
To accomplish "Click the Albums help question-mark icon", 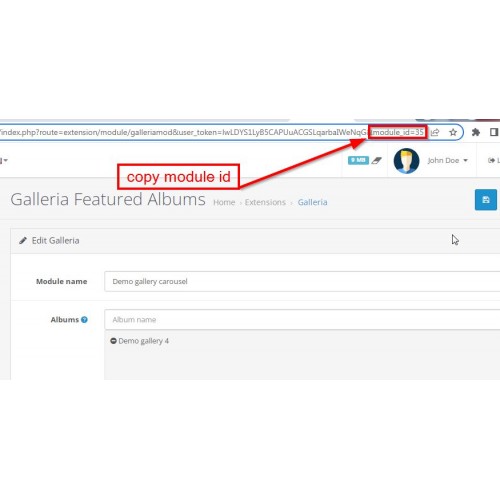I will [x=84, y=320].
